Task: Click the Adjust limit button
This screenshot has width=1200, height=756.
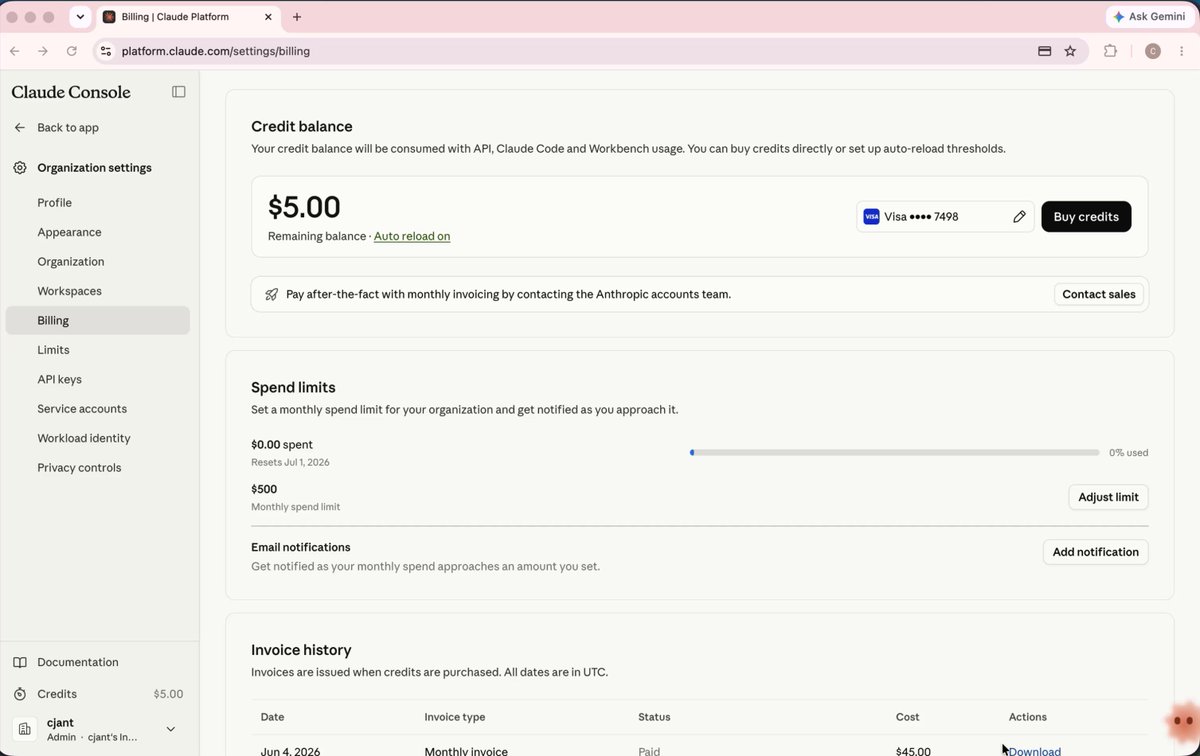Action: point(1108,497)
